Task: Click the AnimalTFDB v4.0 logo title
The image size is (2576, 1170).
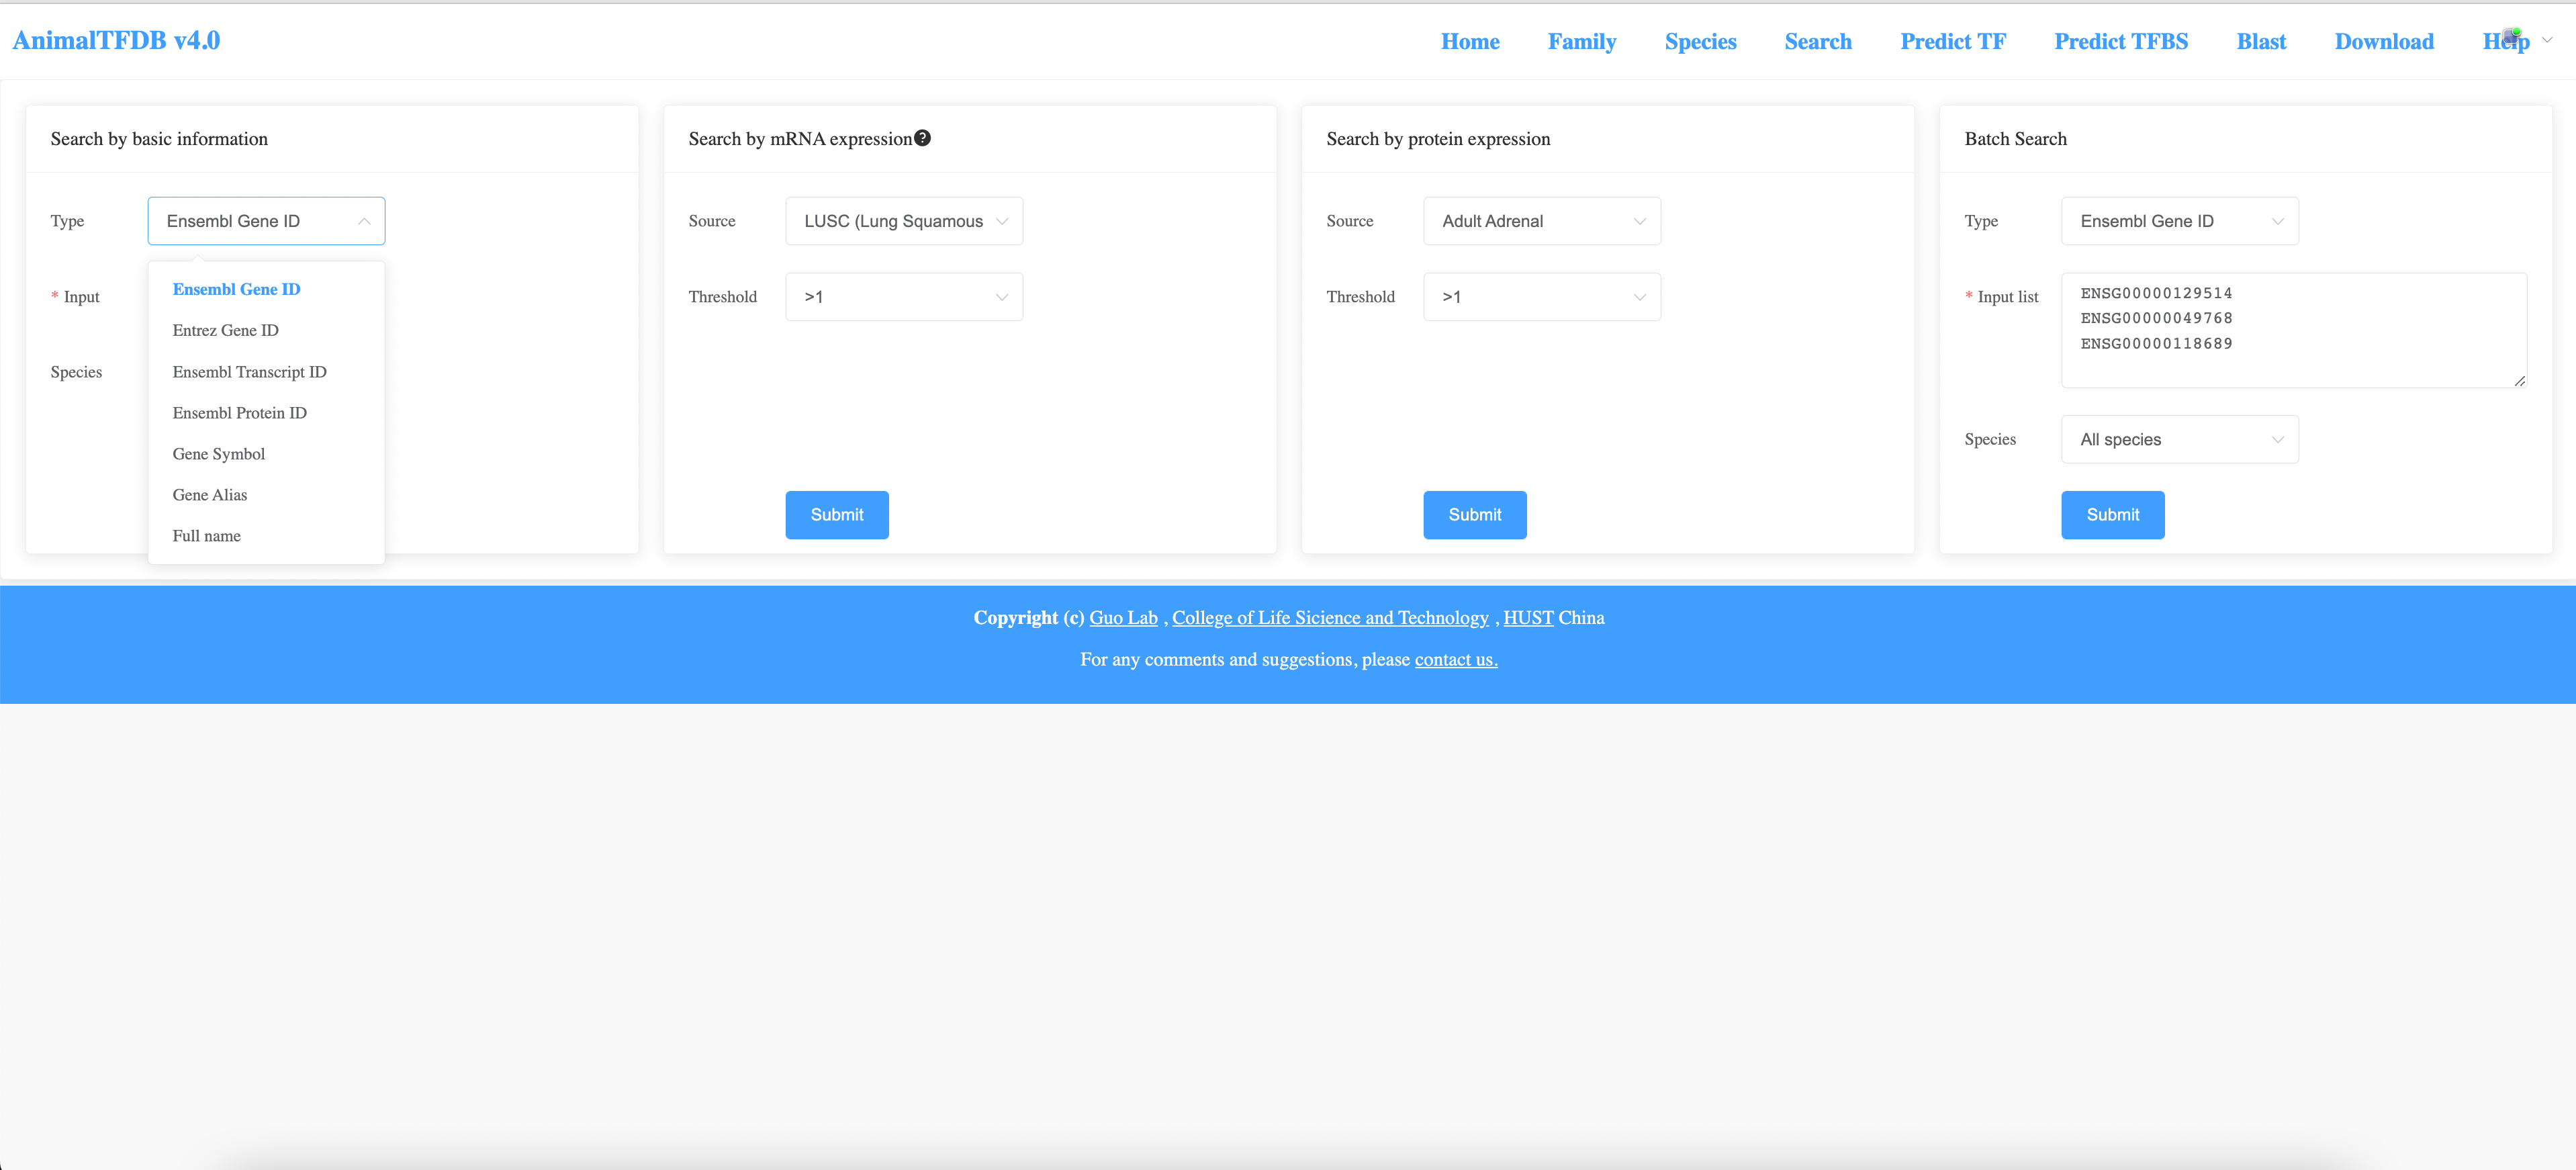Action: 116,41
